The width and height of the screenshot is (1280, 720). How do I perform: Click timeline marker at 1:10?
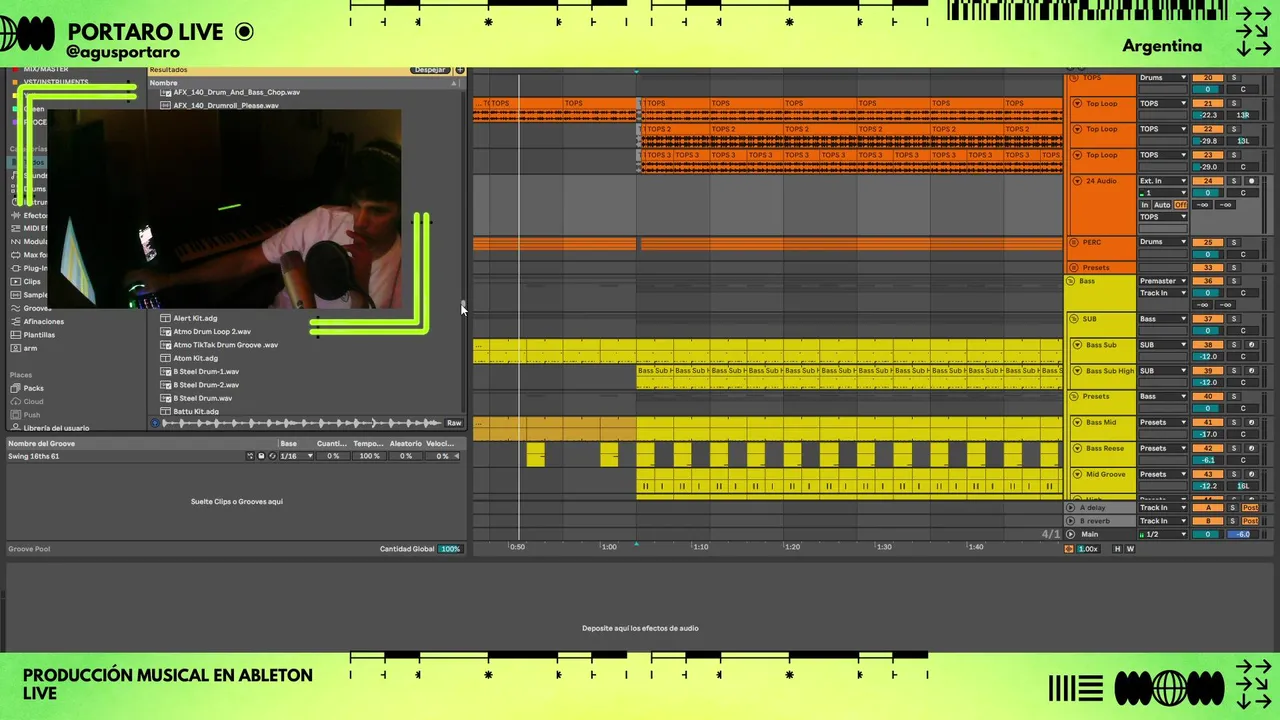700,547
